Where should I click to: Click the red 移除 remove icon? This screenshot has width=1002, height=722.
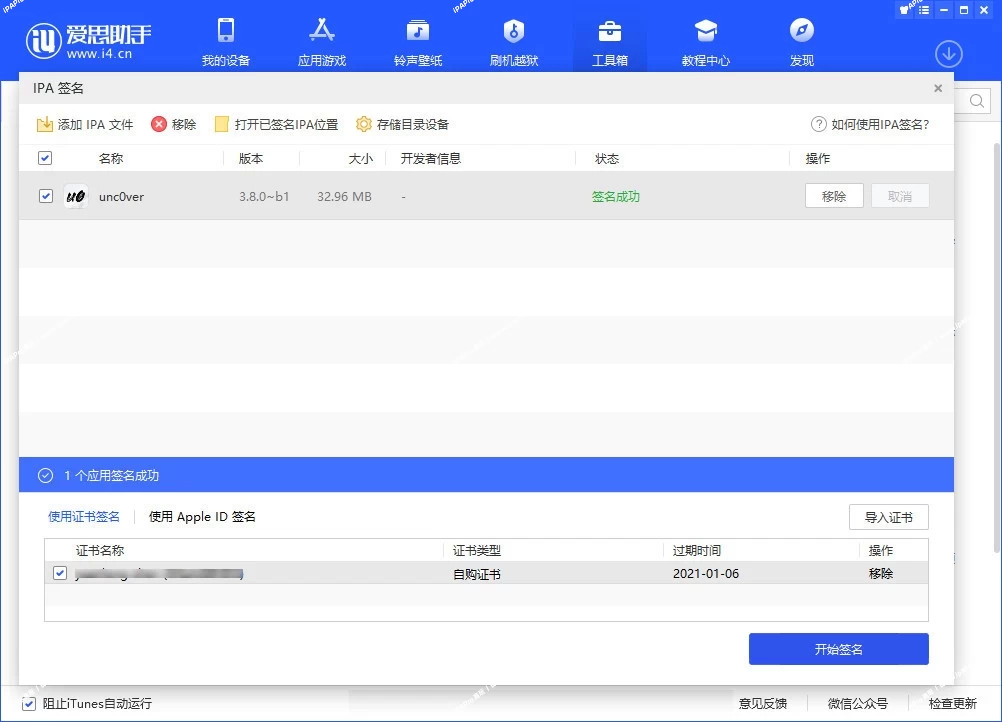tap(159, 124)
